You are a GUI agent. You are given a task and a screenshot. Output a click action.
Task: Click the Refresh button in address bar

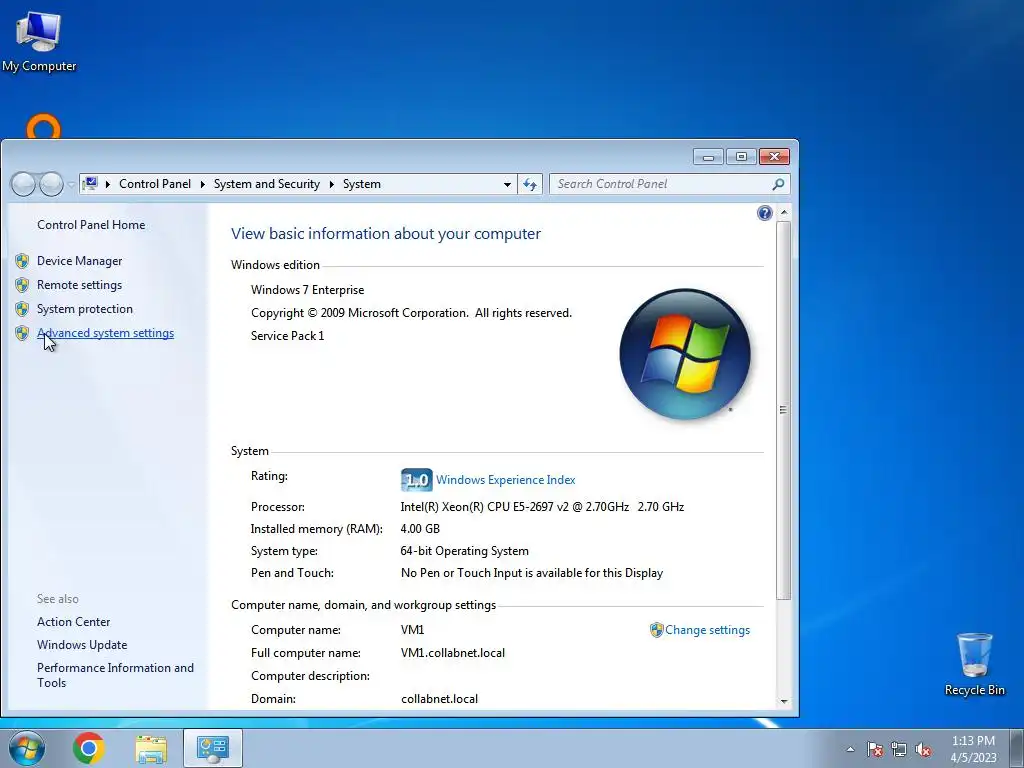[x=530, y=185]
